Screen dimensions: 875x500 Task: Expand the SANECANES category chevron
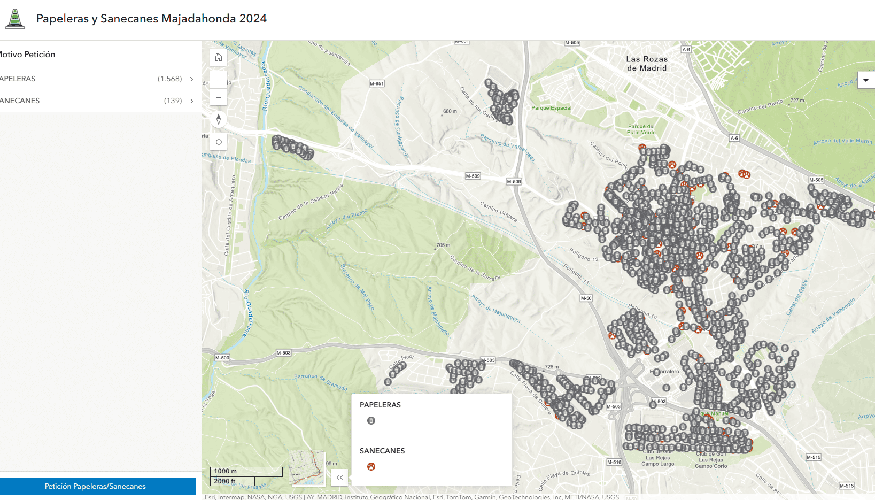[x=191, y=100]
